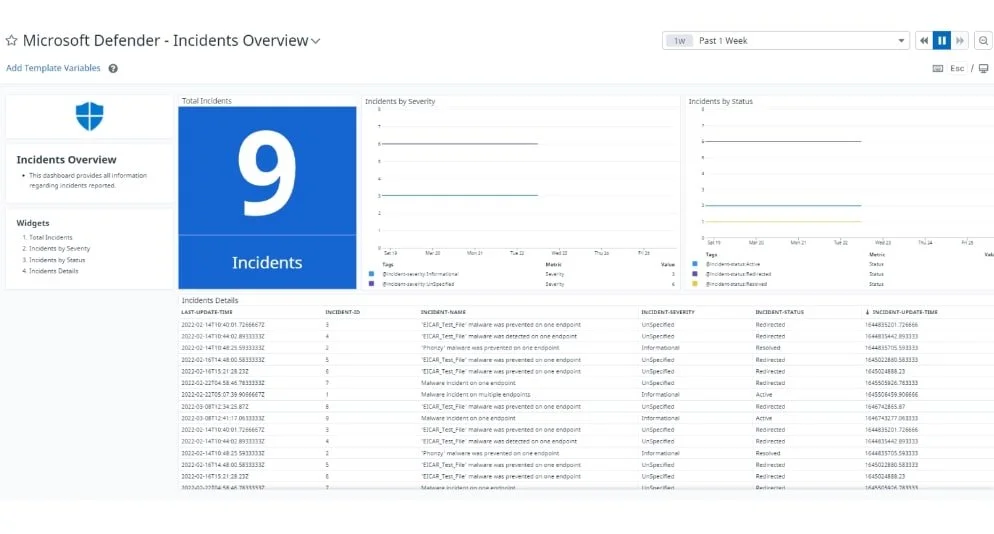Click the time range dropdown arrow

pos(901,41)
